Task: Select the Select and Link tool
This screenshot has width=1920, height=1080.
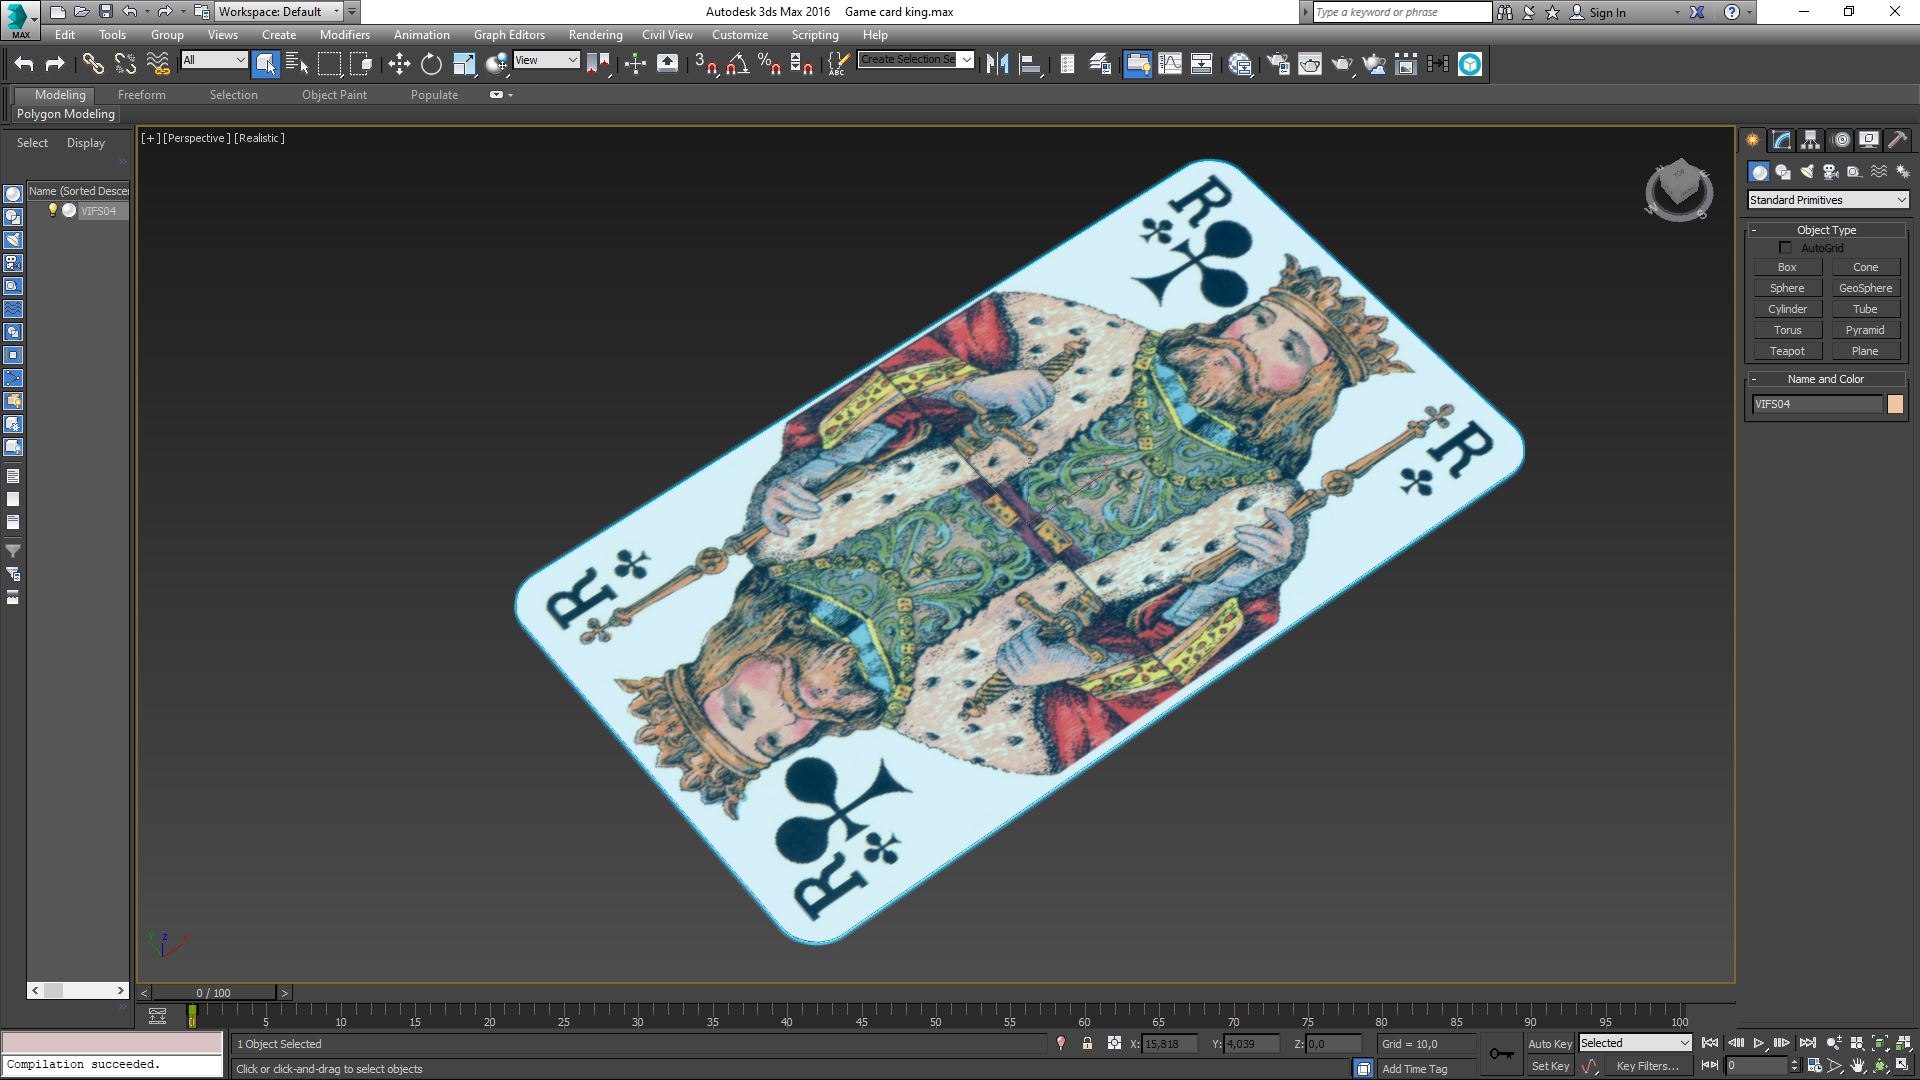Action: 93,64
